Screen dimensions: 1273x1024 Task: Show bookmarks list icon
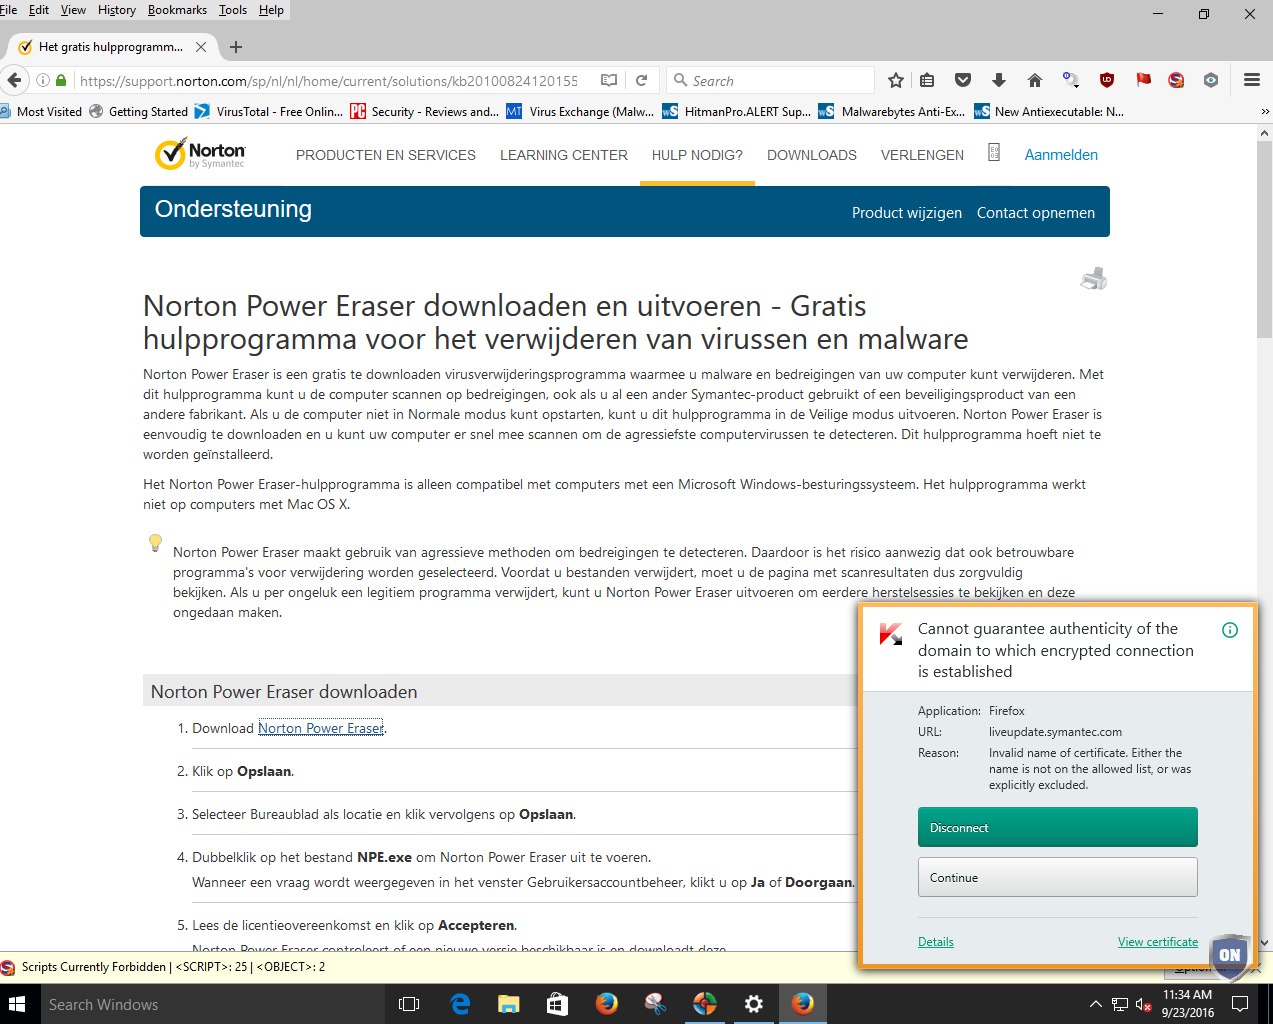(x=928, y=80)
